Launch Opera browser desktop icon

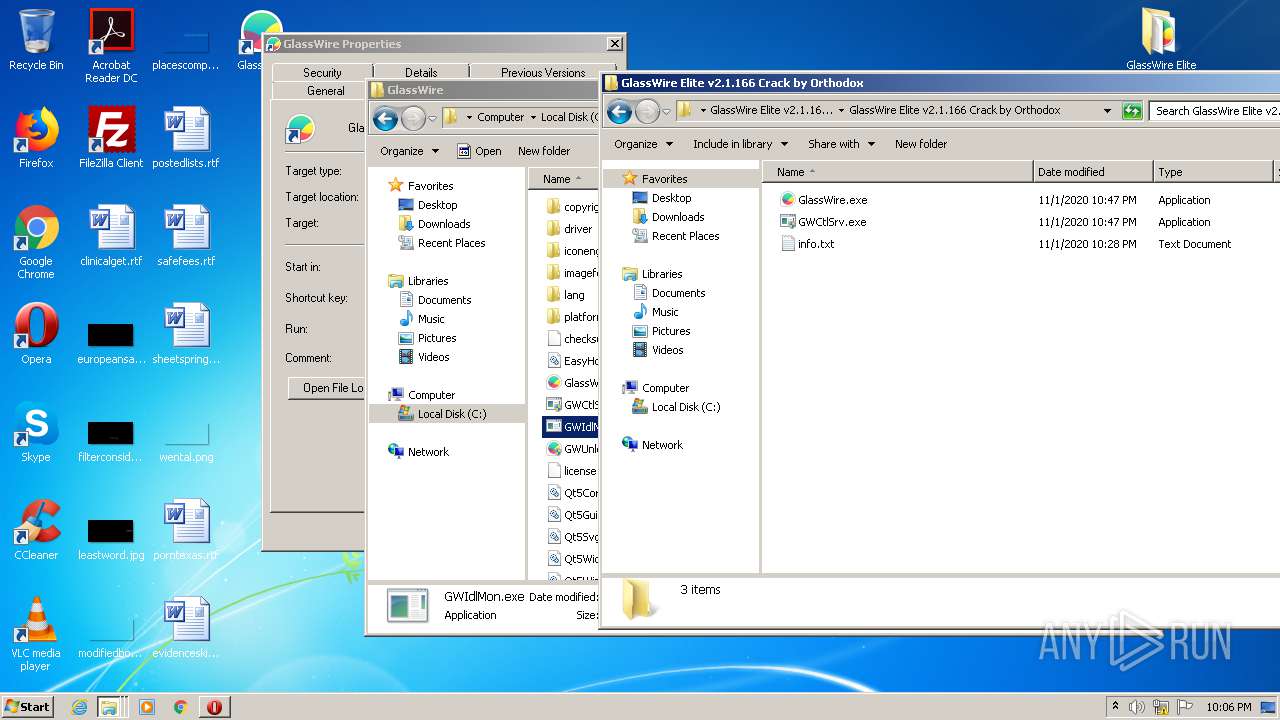point(36,334)
